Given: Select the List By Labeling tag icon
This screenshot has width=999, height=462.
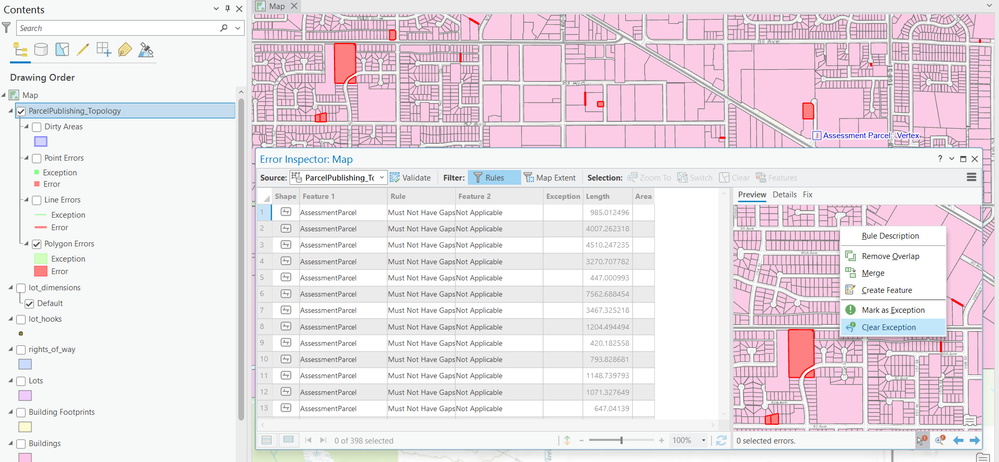Looking at the screenshot, I should [125, 49].
